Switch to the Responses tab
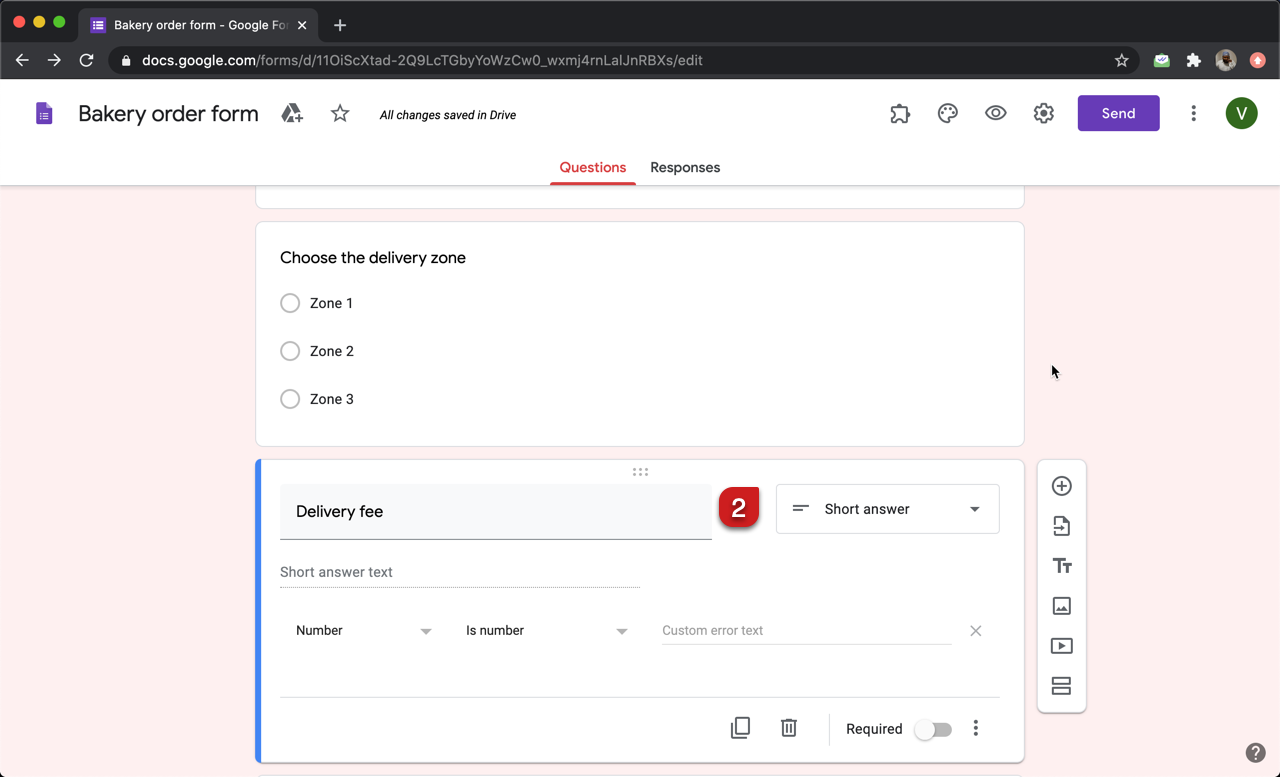Screen dimensions: 1280x777 (685, 168)
